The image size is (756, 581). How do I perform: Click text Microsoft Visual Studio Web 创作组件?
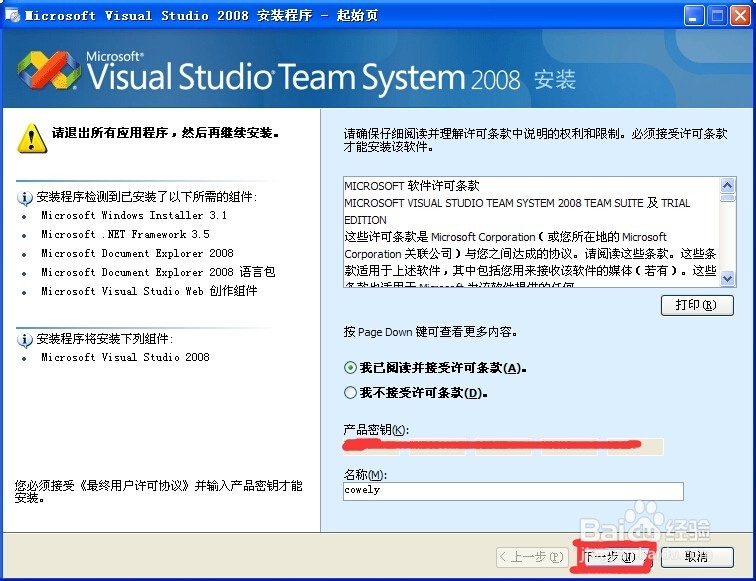(149, 291)
